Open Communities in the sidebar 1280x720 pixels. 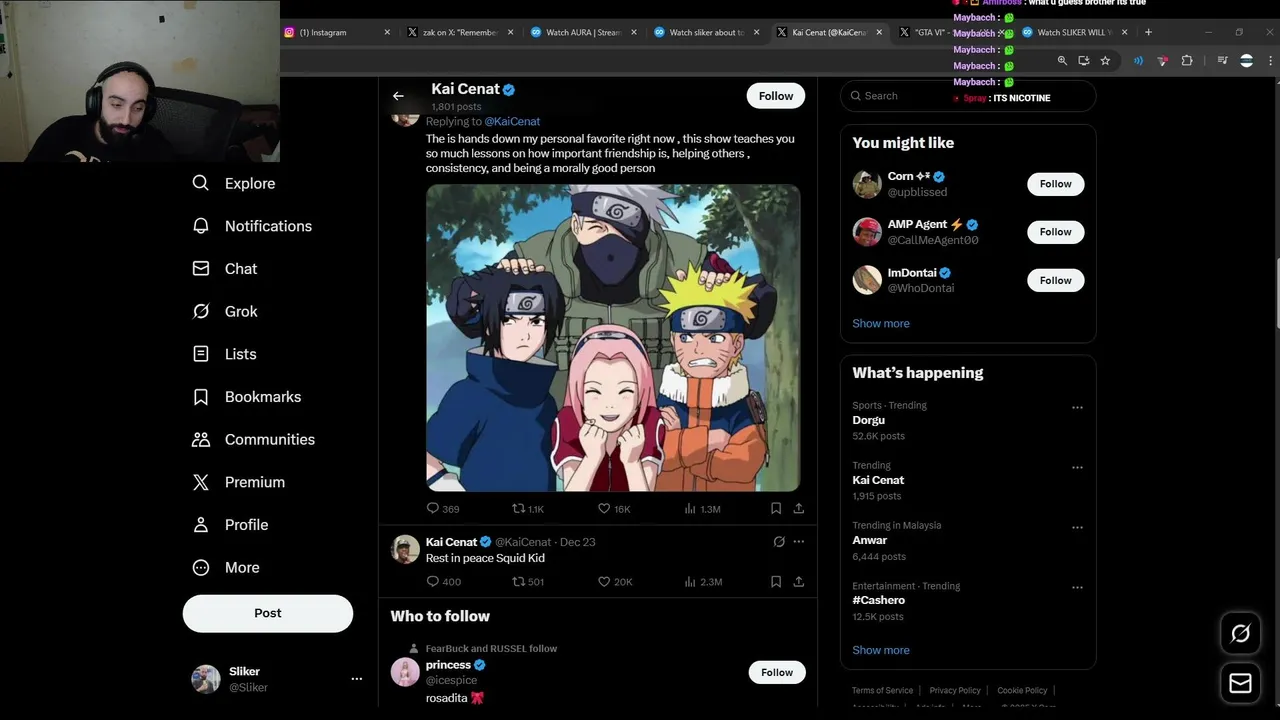(x=254, y=439)
